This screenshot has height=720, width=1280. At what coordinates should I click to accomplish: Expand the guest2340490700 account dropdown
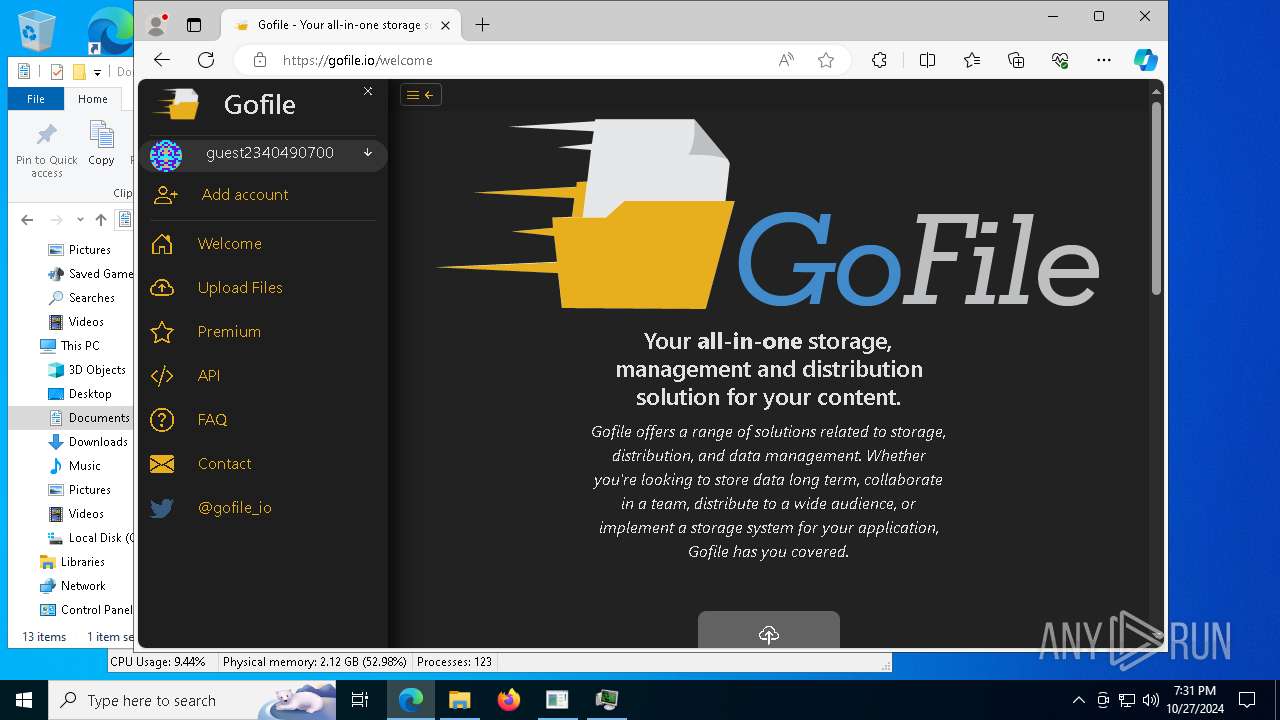(x=368, y=153)
